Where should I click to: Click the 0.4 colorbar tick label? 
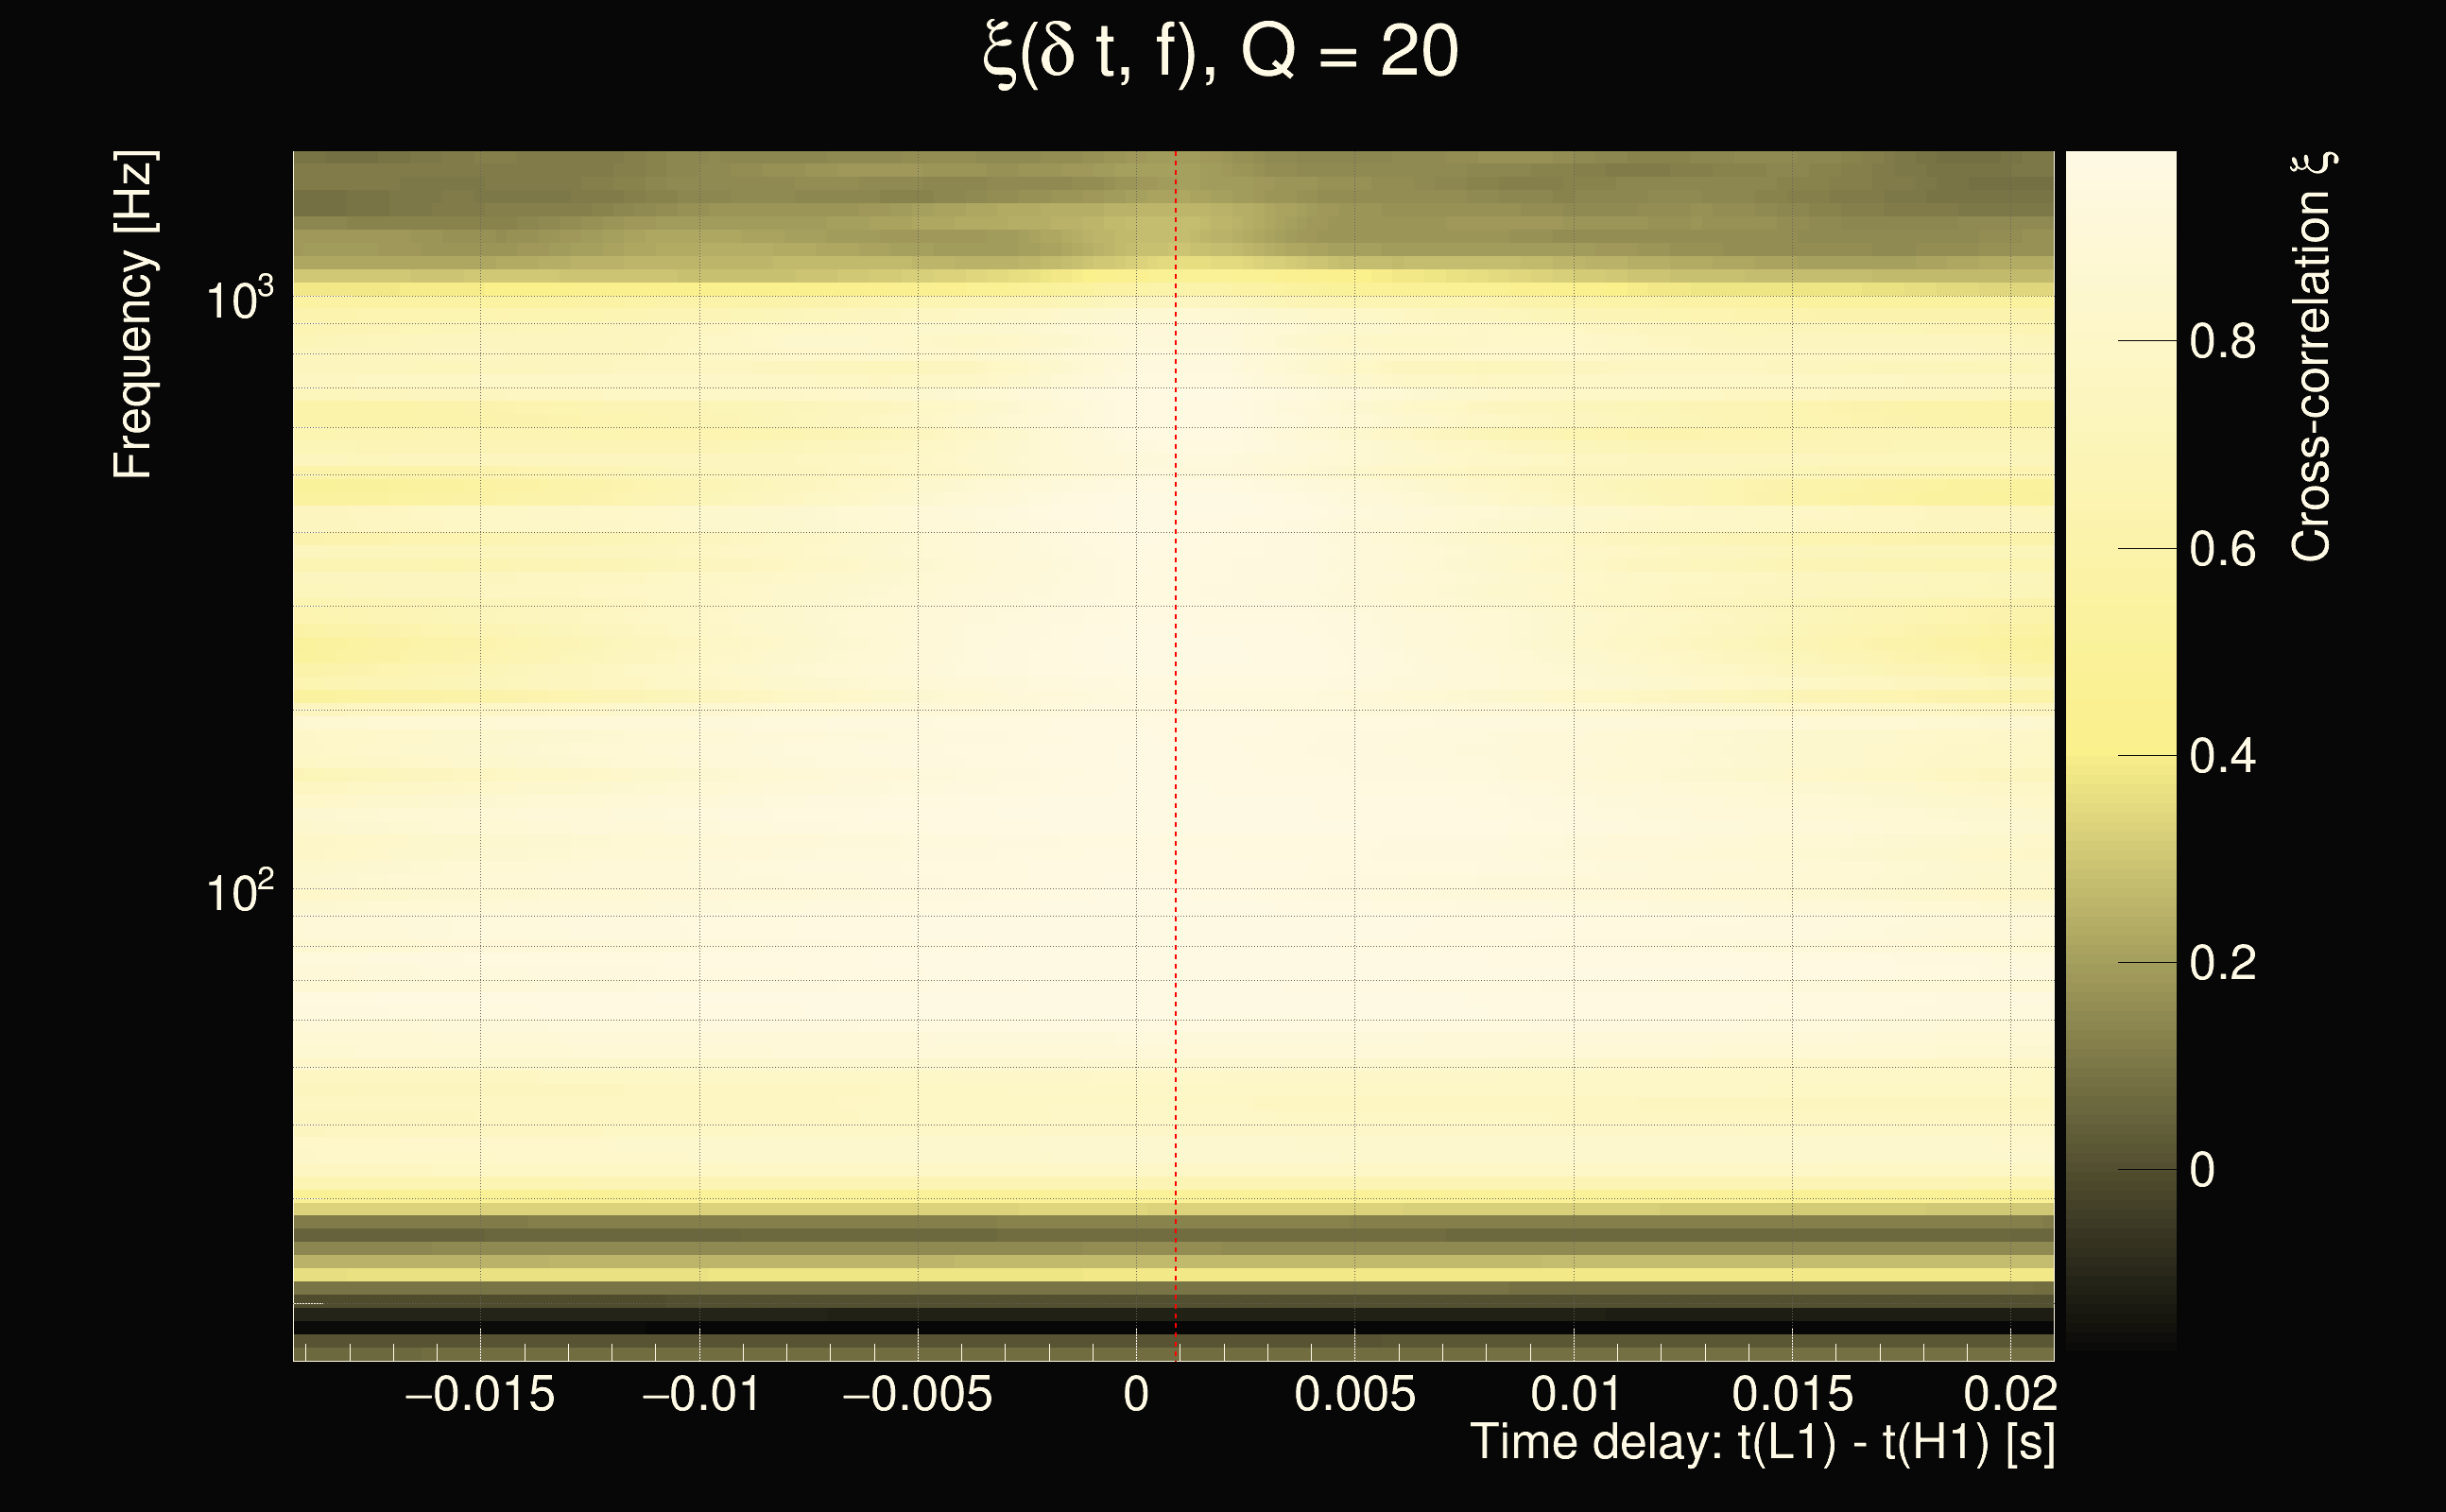click(2222, 757)
